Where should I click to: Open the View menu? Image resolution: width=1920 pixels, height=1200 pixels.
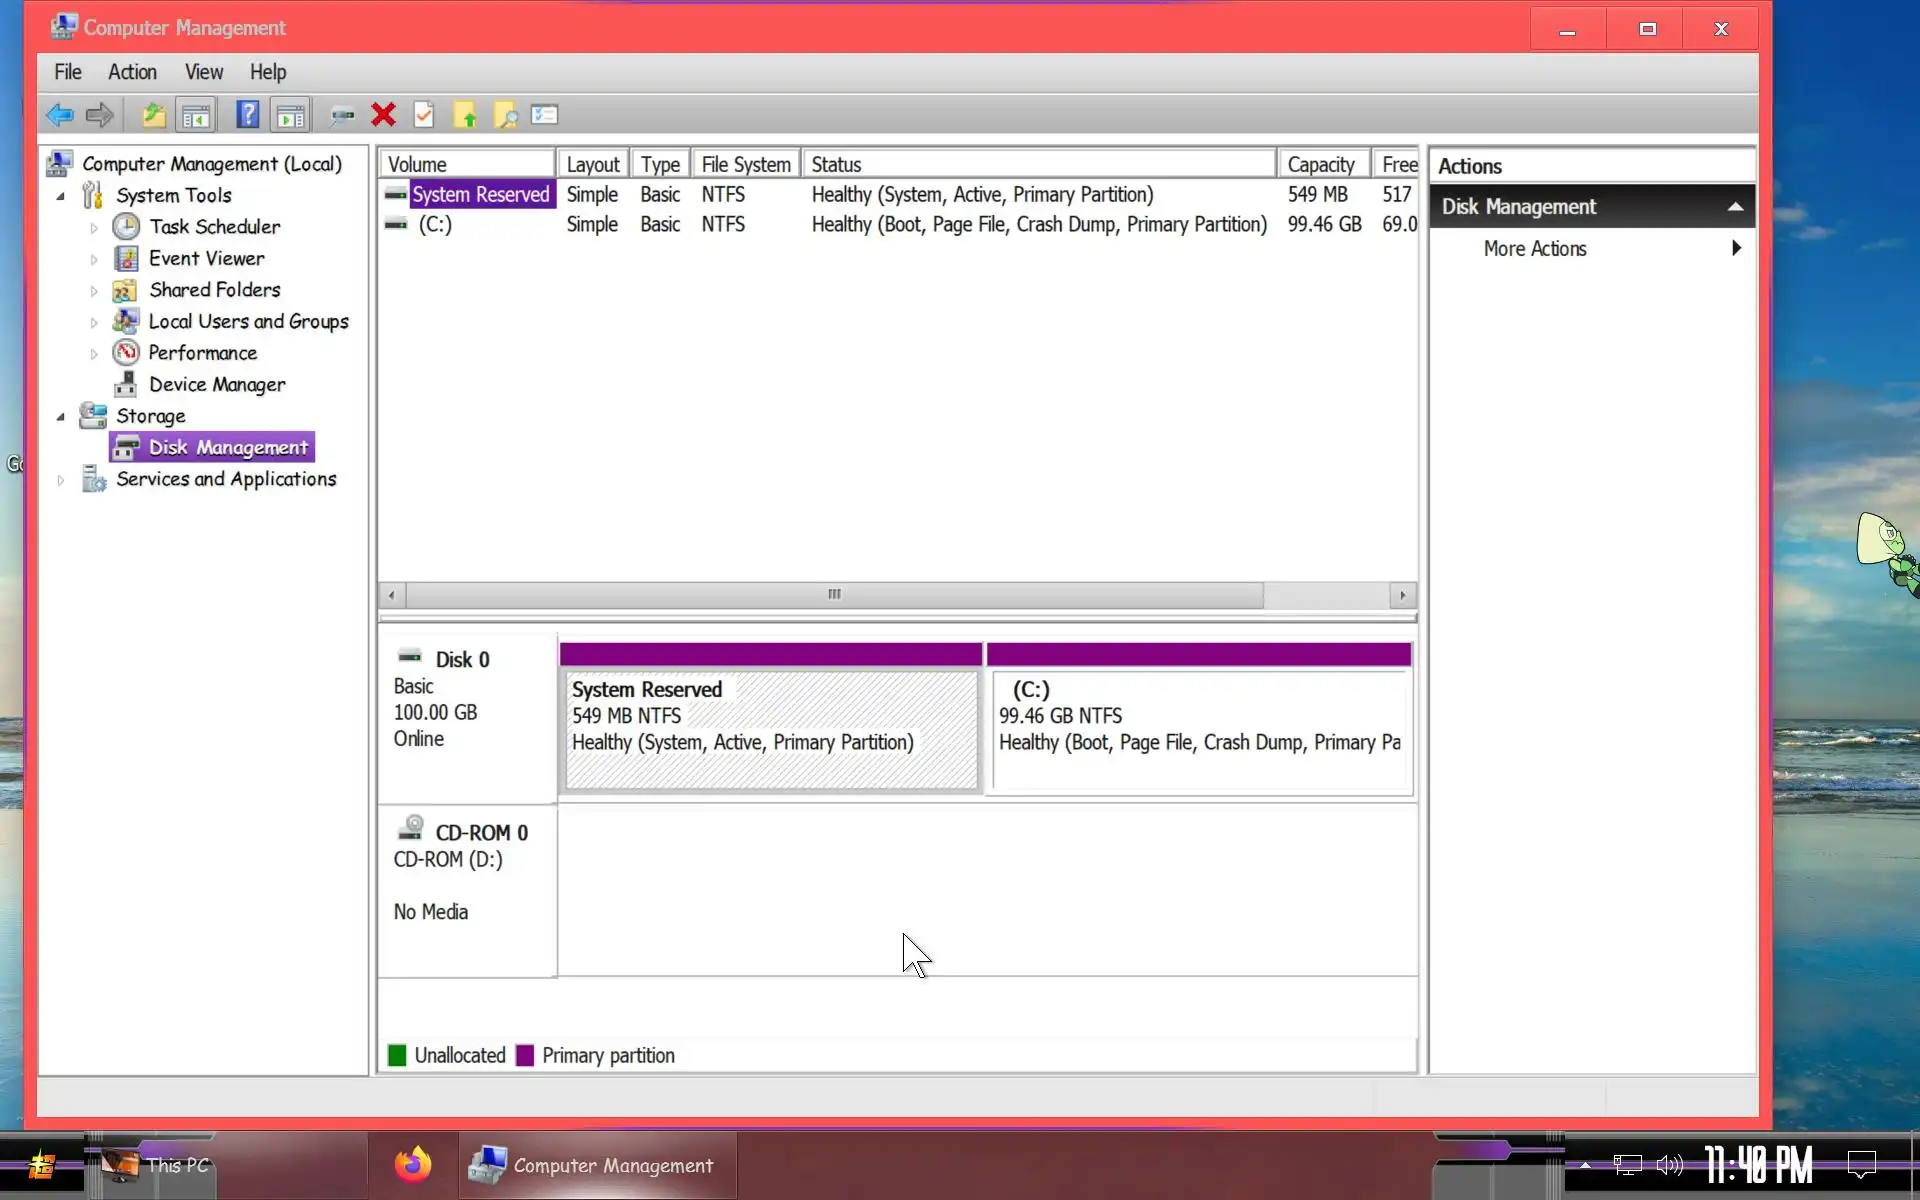(x=203, y=72)
